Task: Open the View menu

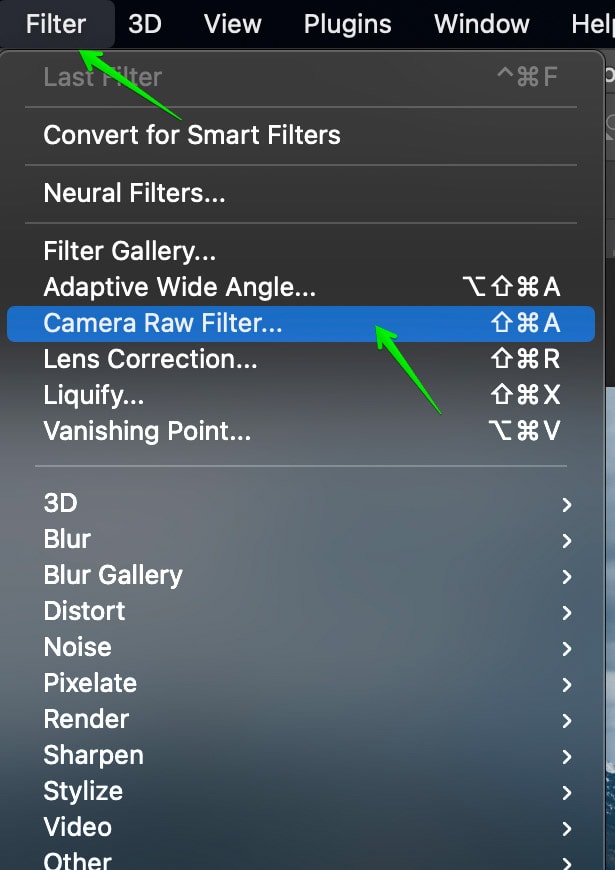Action: pos(232,24)
